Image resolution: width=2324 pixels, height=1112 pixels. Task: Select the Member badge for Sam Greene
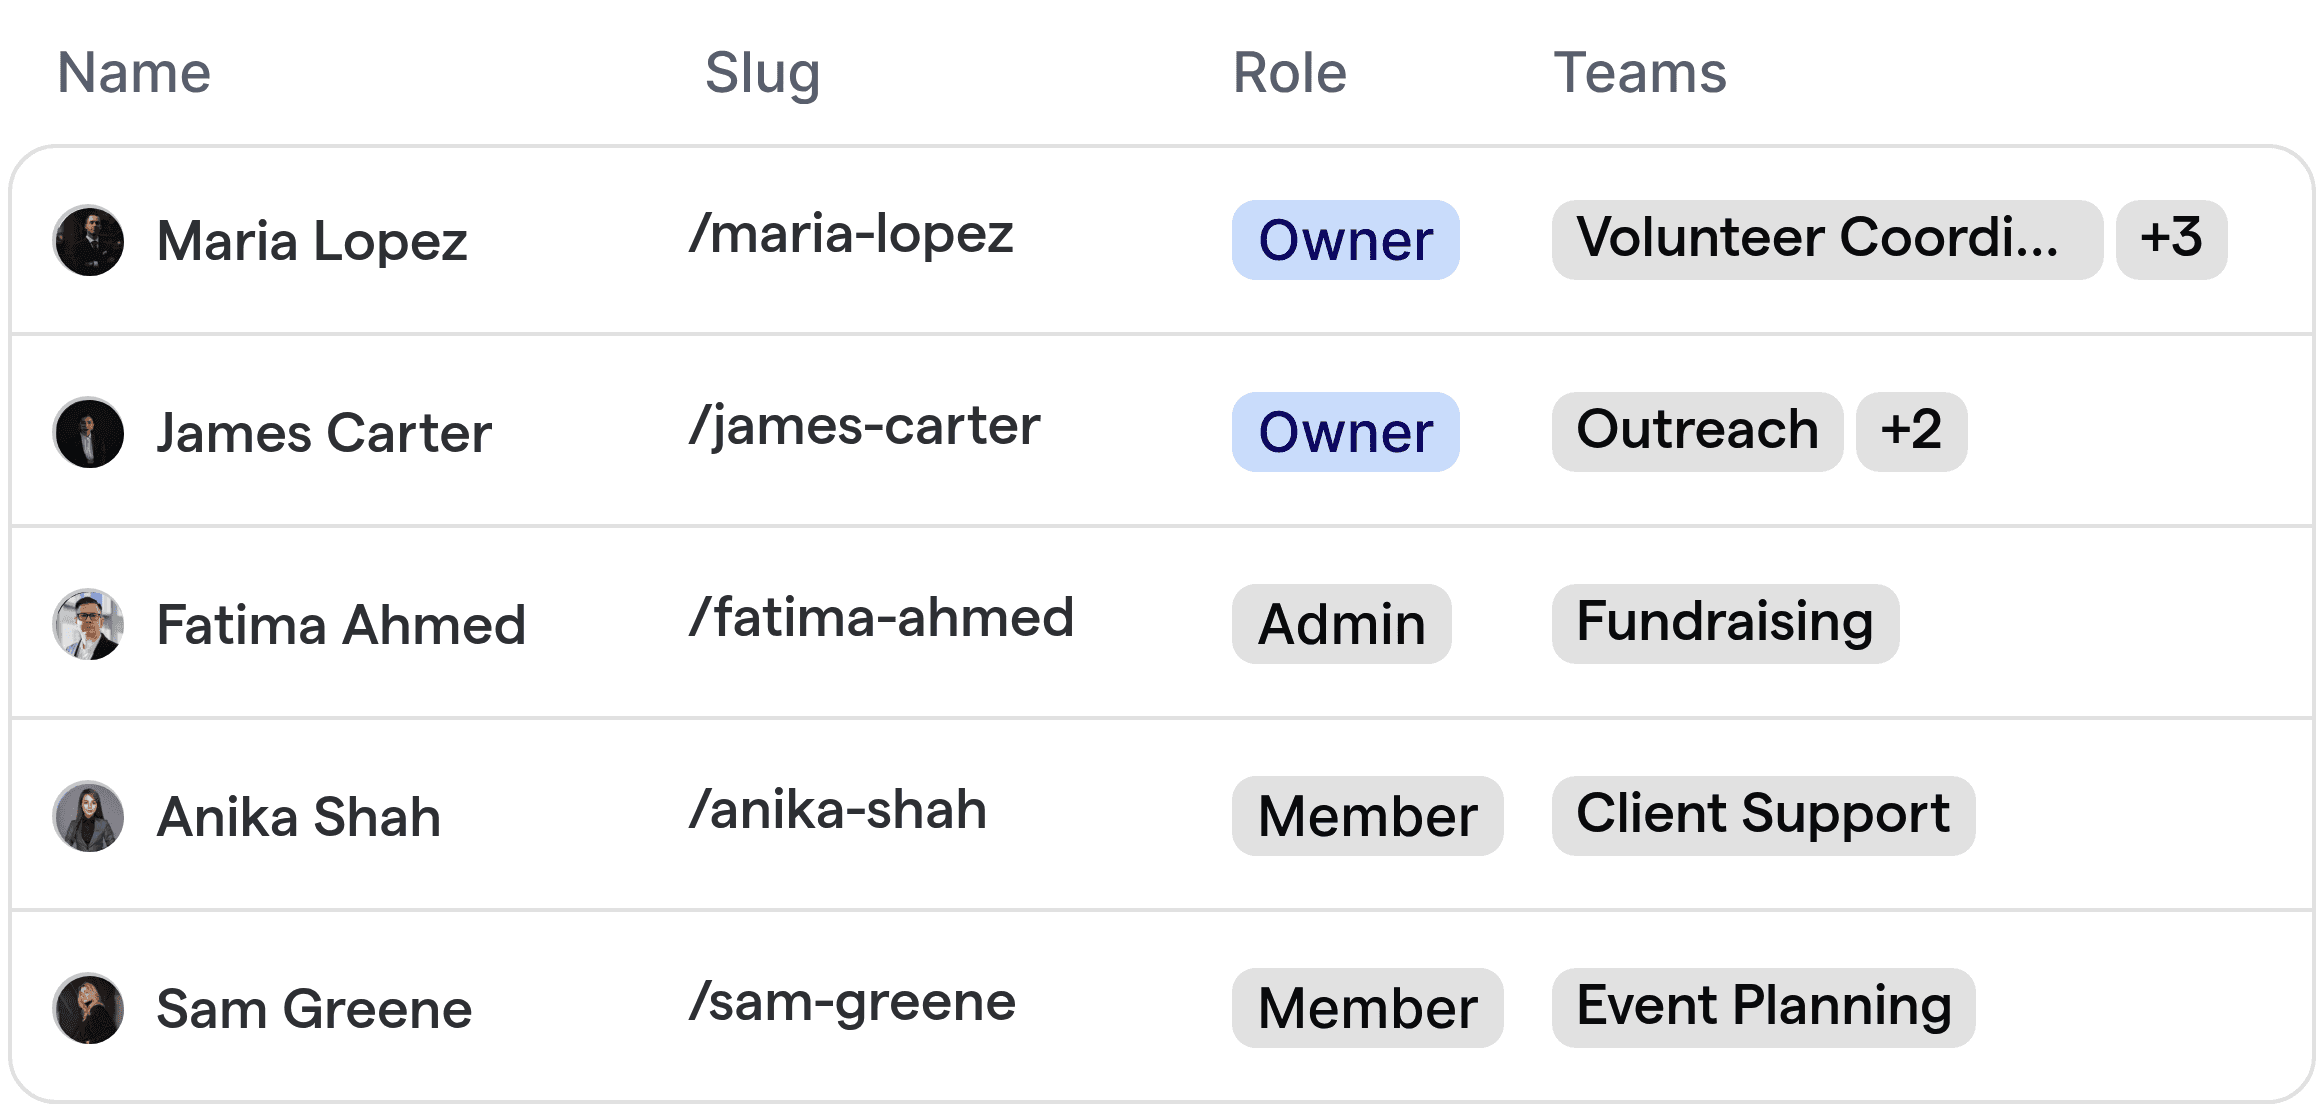pyautogui.click(x=1367, y=1008)
